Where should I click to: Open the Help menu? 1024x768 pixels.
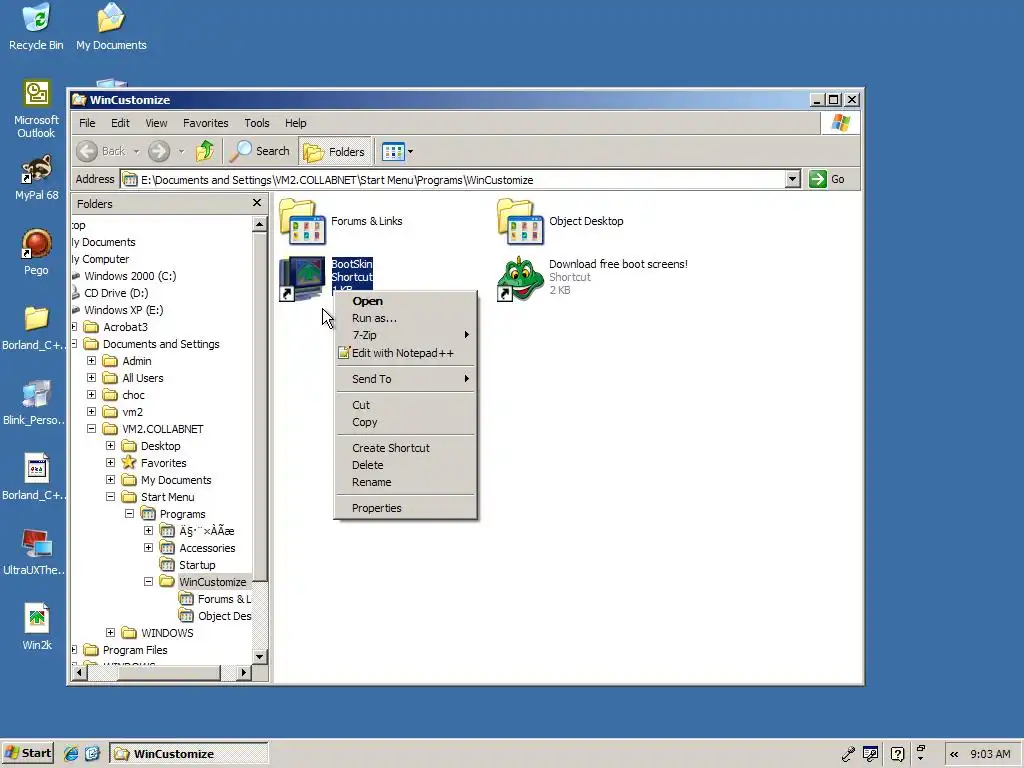coord(295,123)
